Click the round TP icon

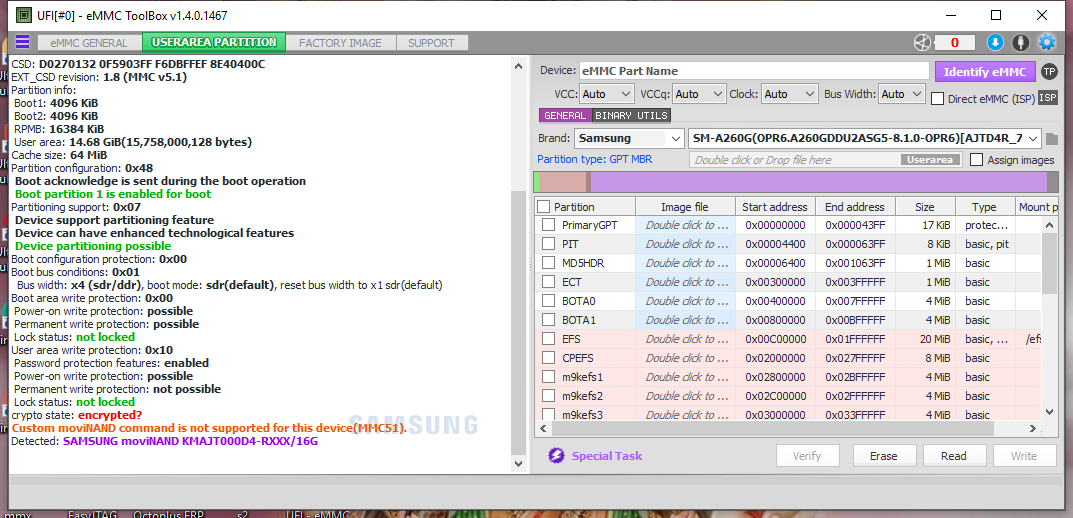pyautogui.click(x=1048, y=71)
